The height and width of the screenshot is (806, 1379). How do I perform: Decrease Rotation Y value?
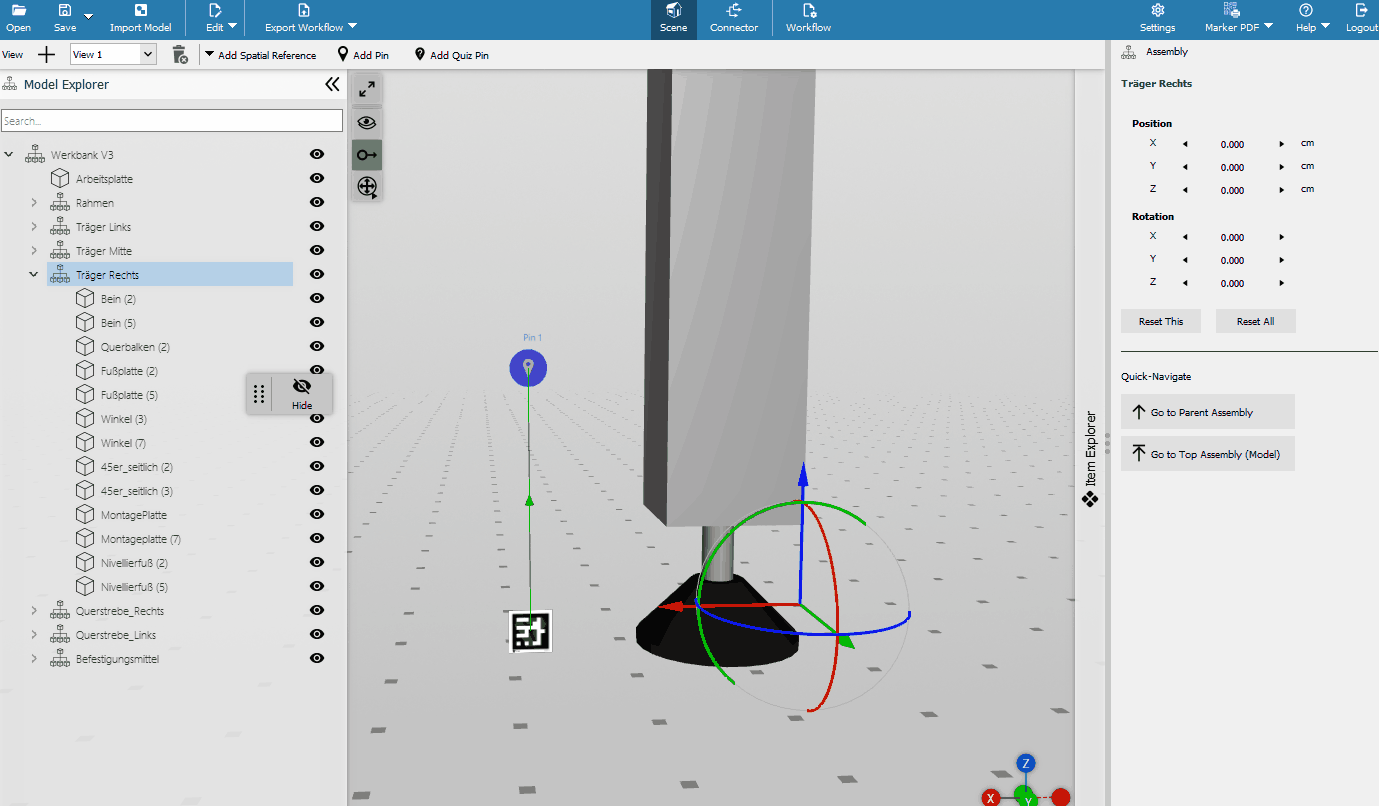point(1185,260)
